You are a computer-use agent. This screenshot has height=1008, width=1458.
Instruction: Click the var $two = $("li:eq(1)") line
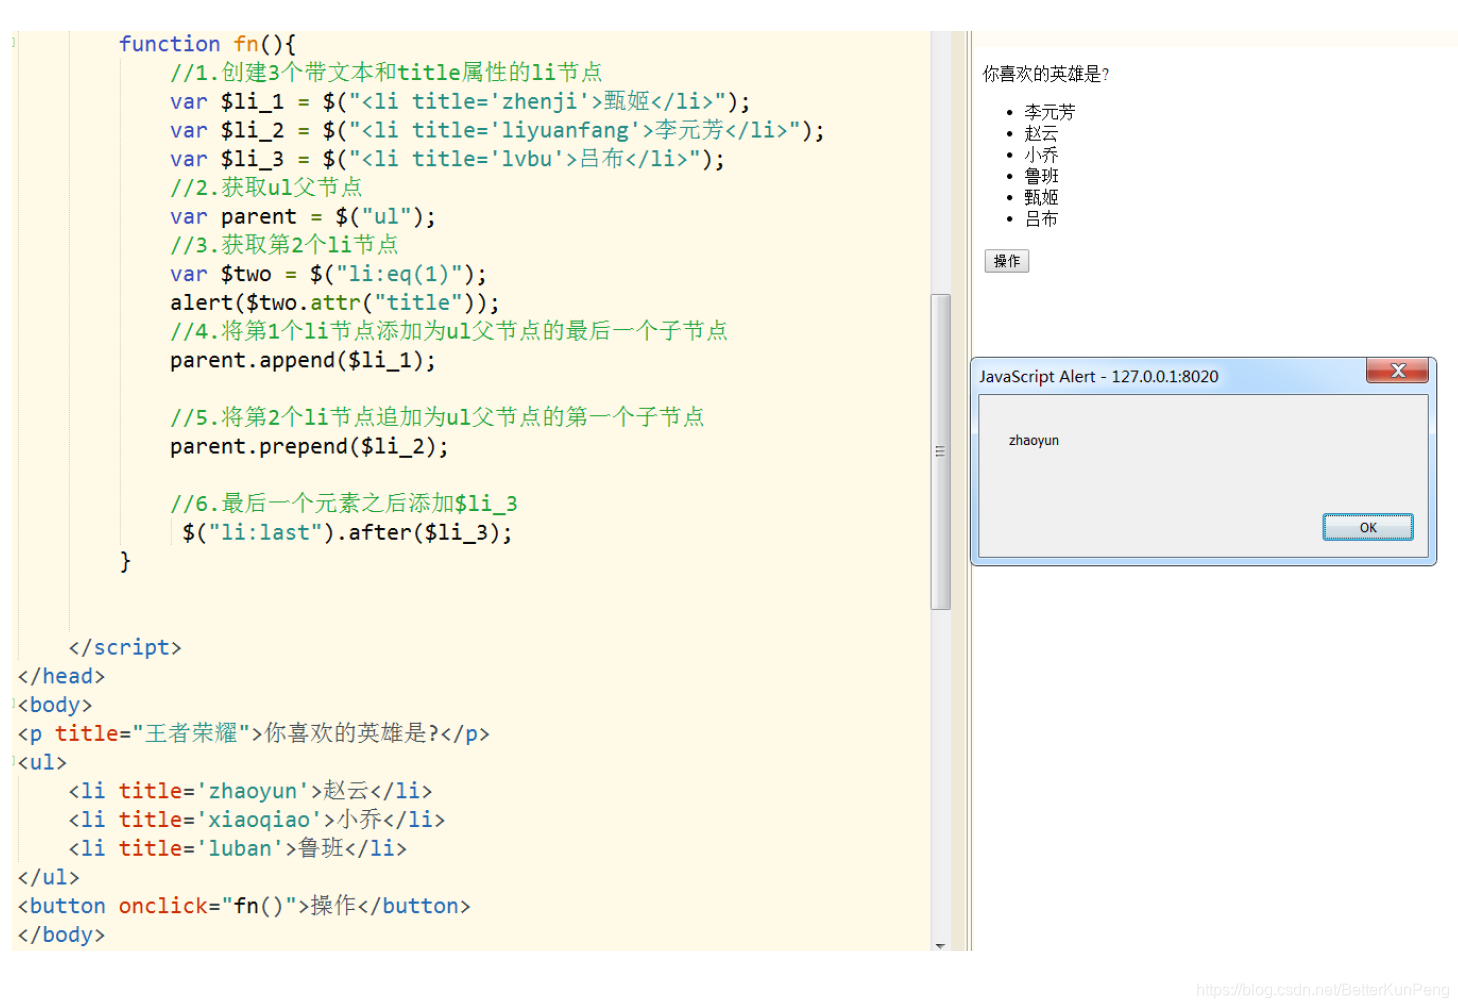[328, 274]
